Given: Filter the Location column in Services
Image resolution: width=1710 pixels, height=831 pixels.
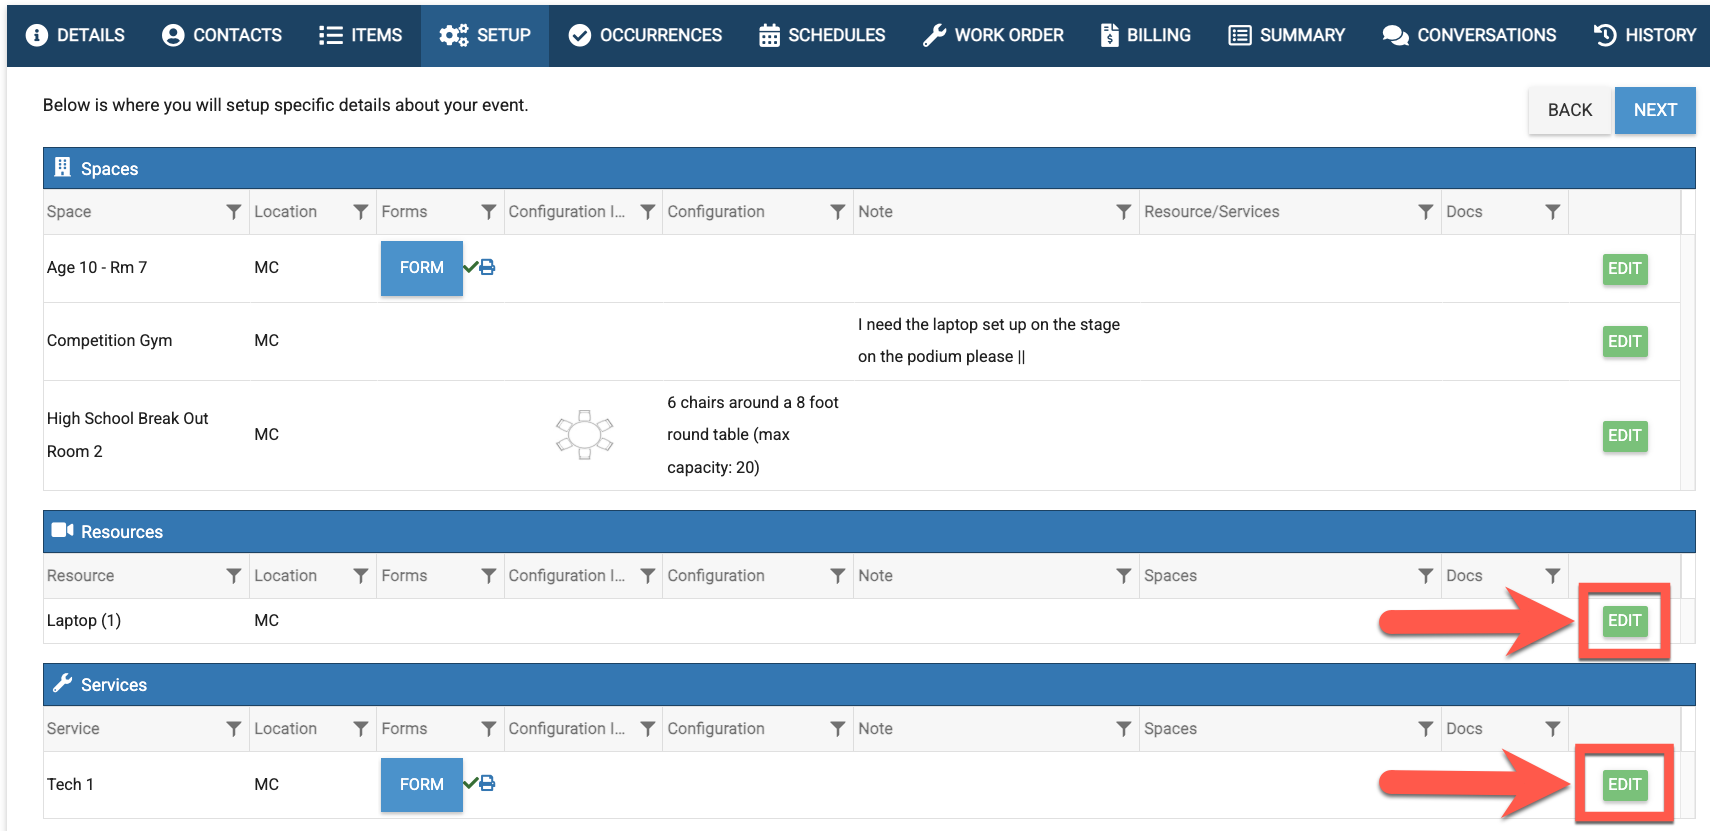Looking at the screenshot, I should click(361, 729).
